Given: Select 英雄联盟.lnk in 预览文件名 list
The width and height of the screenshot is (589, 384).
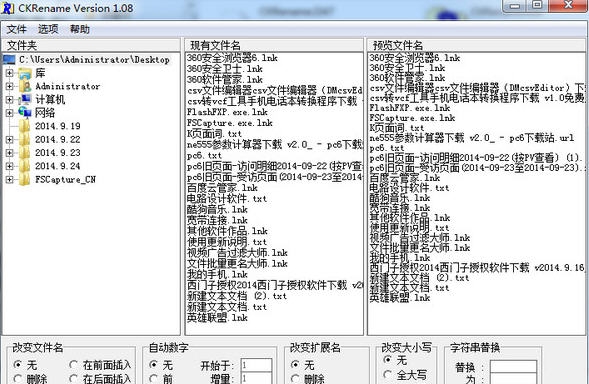Looking at the screenshot, I should click(x=400, y=298).
